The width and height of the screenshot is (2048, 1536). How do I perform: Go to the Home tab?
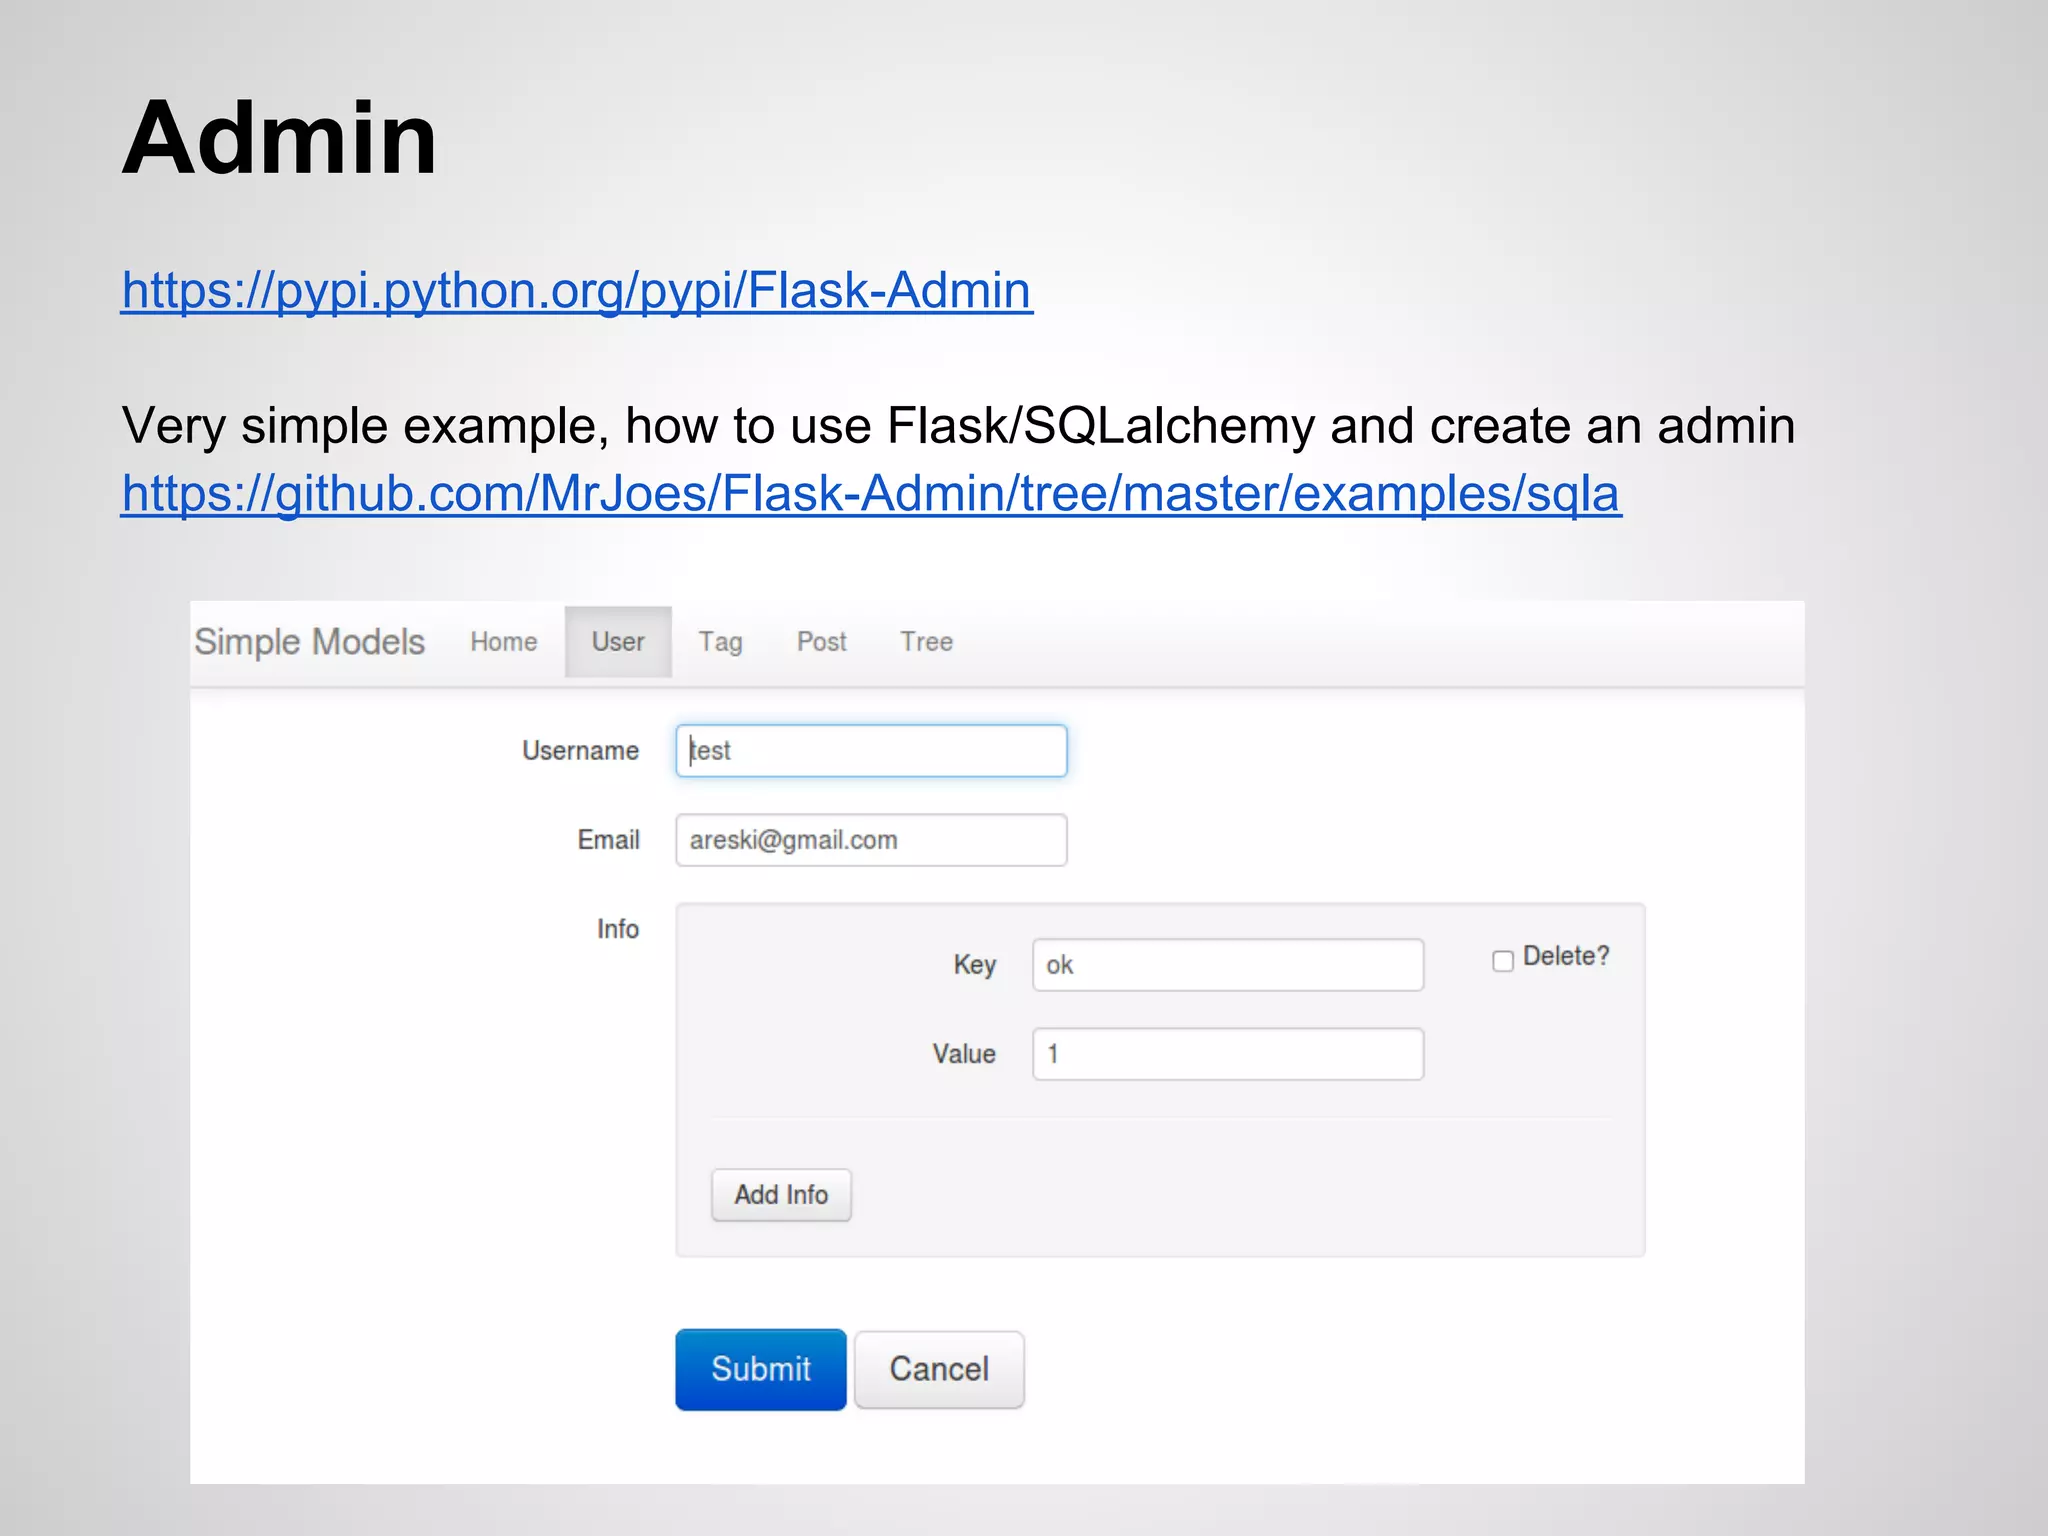pos(503,642)
